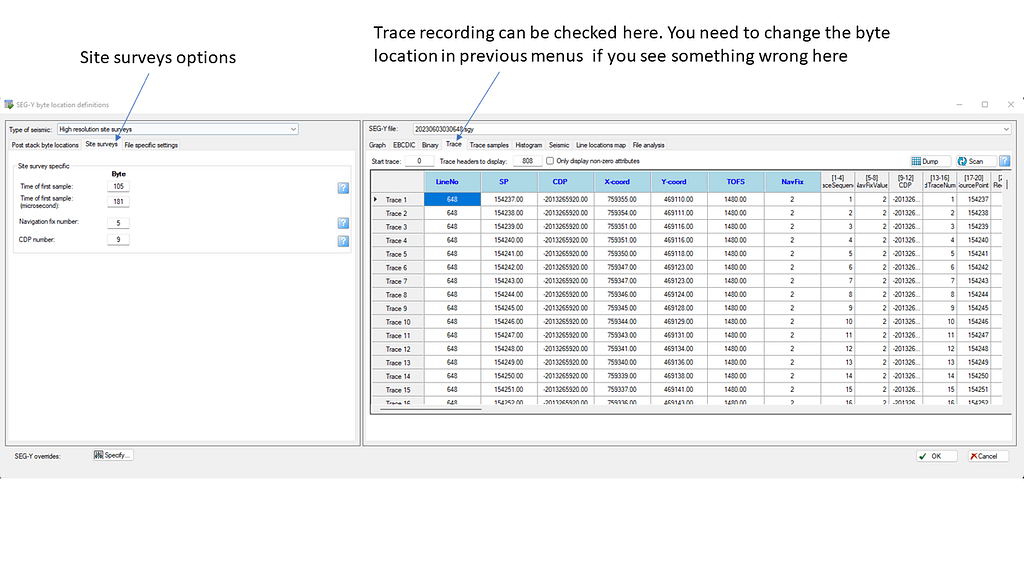The width and height of the screenshot is (1024, 576).
Task: Enable Only display non-zero attributes
Action: coord(550,161)
